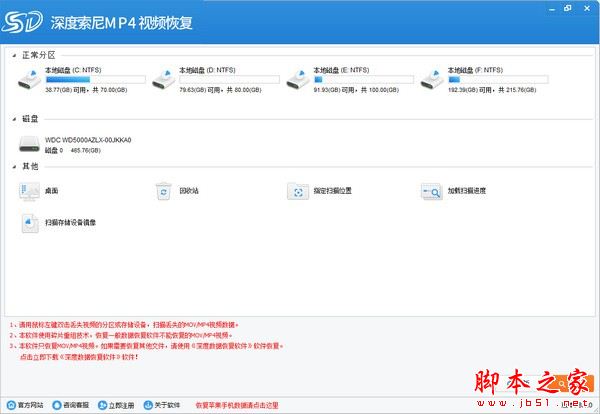
Task: Select the 本地磁盘 (E: NTFS) label
Action: pyautogui.click(x=341, y=70)
